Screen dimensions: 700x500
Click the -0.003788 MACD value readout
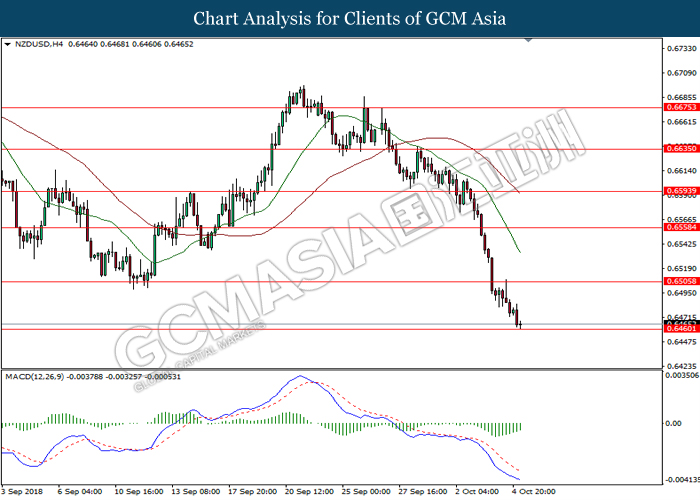tap(85, 377)
